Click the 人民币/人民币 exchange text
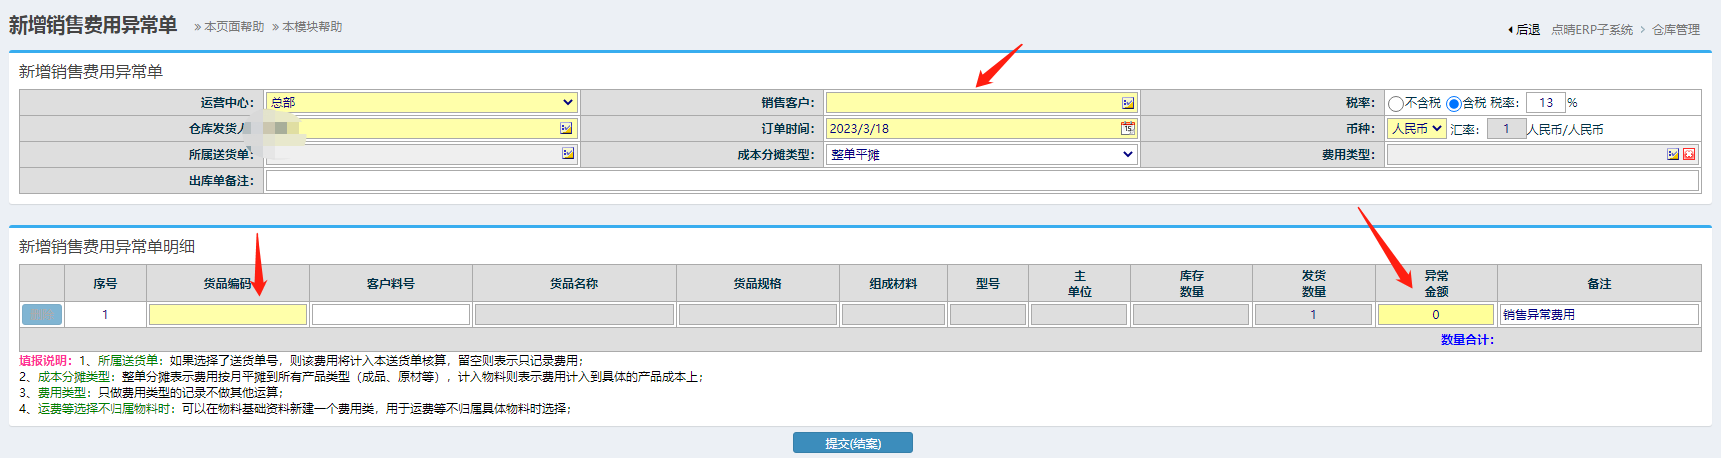 pos(1565,129)
